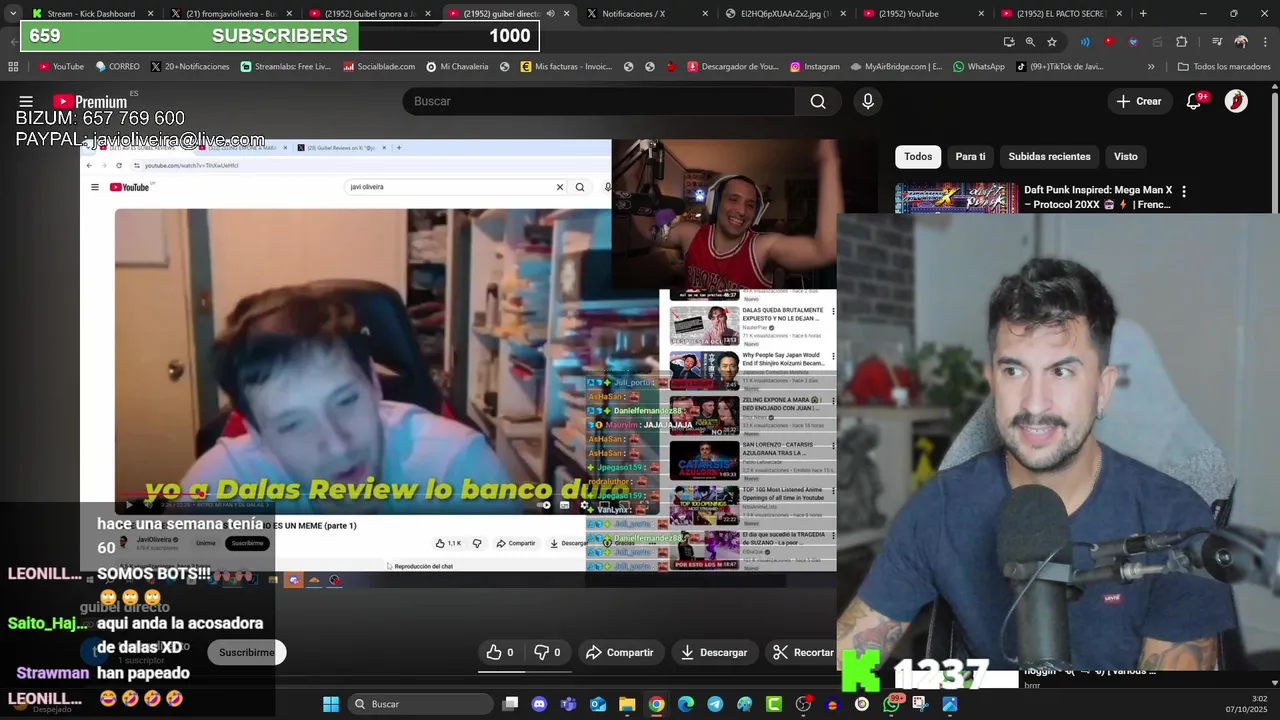Open WhatsApp from the taskbar
1280x720 pixels.
[x=891, y=704]
